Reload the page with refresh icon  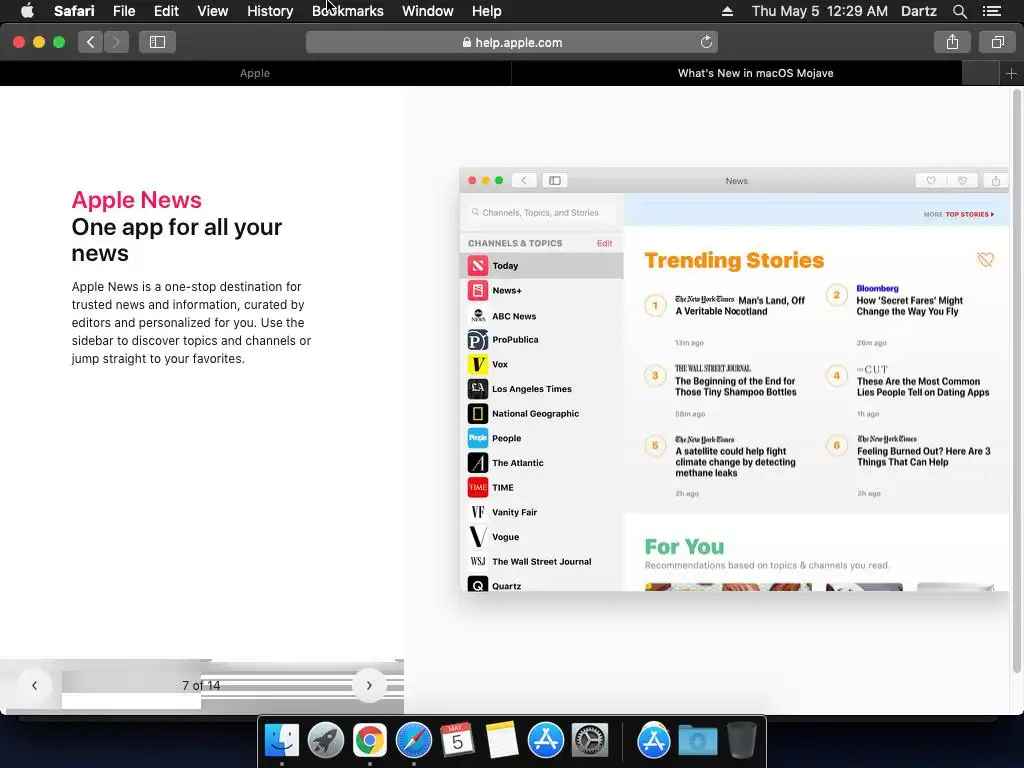coord(706,42)
